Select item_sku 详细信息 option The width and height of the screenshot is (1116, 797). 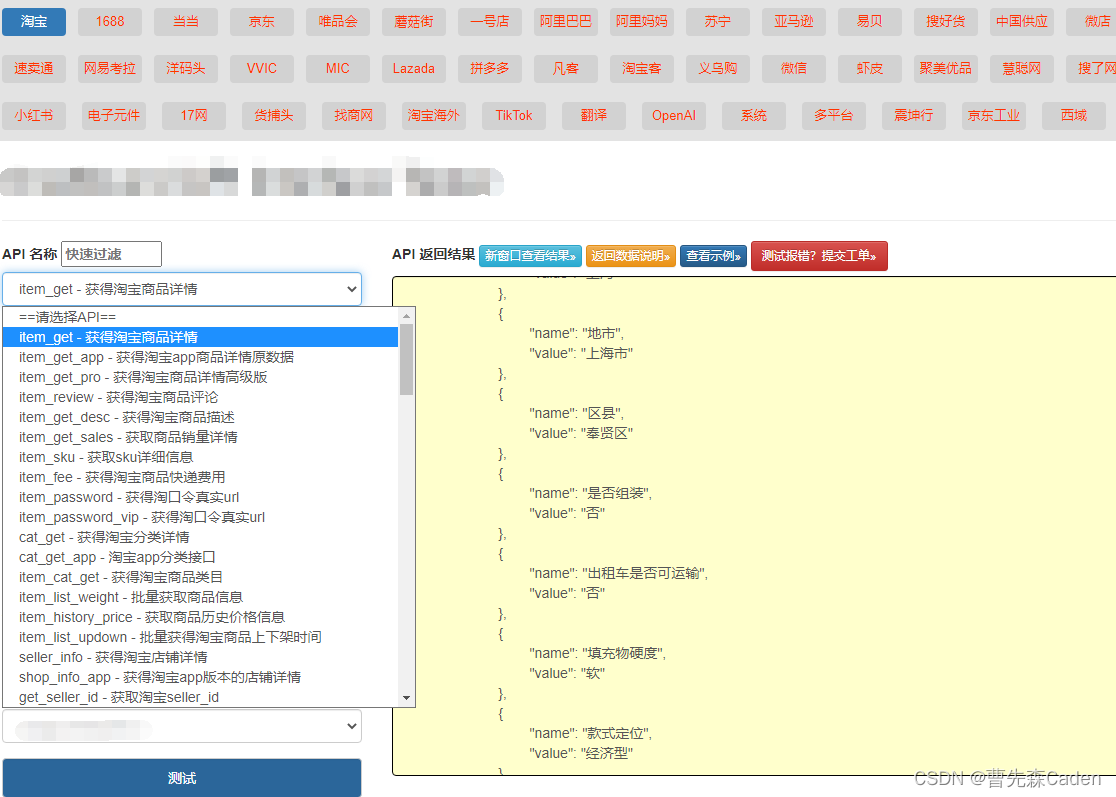(201, 457)
